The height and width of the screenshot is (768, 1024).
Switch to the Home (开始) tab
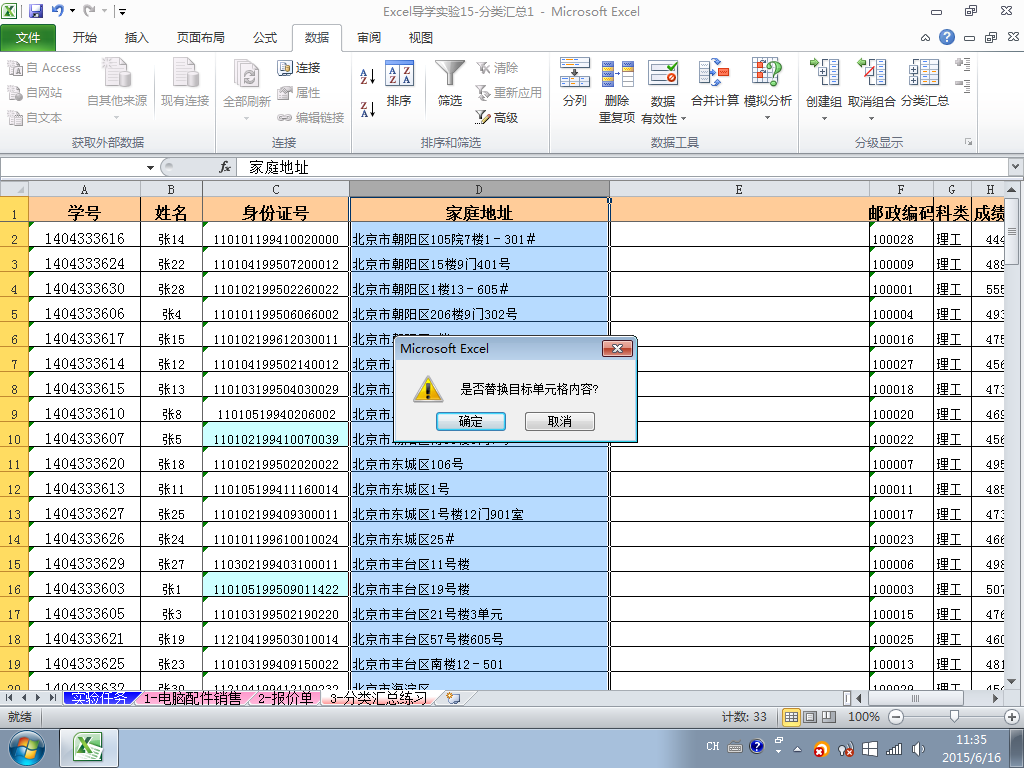(x=85, y=37)
